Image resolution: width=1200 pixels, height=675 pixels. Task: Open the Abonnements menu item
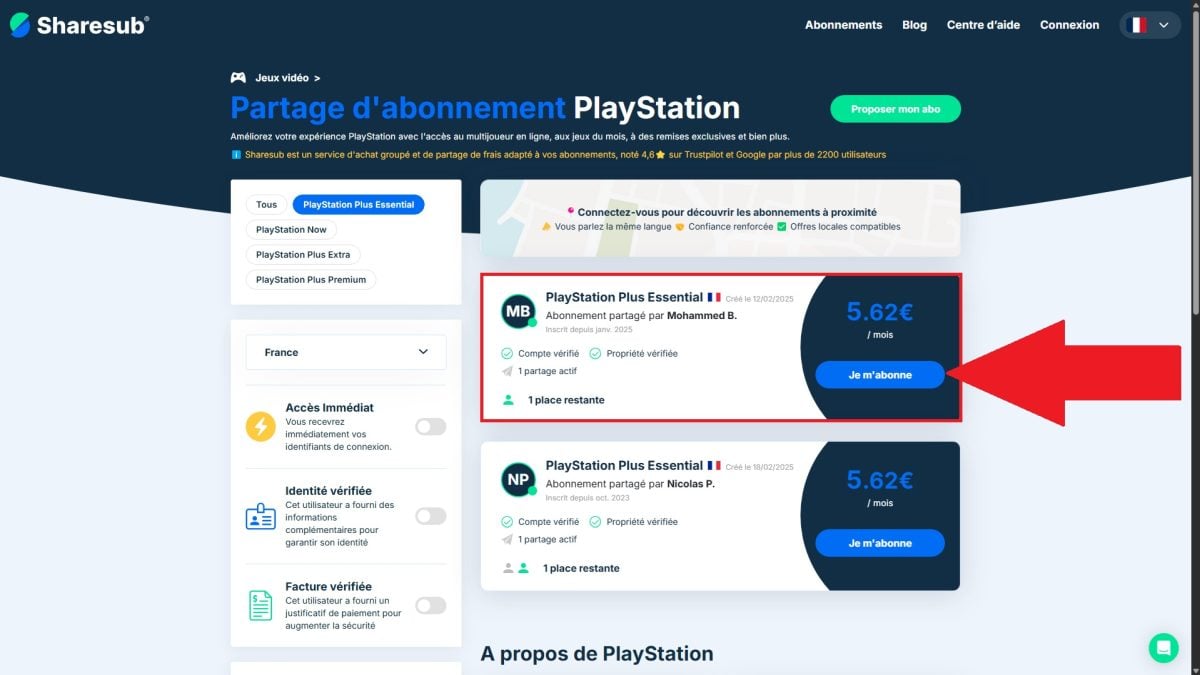[x=843, y=25]
